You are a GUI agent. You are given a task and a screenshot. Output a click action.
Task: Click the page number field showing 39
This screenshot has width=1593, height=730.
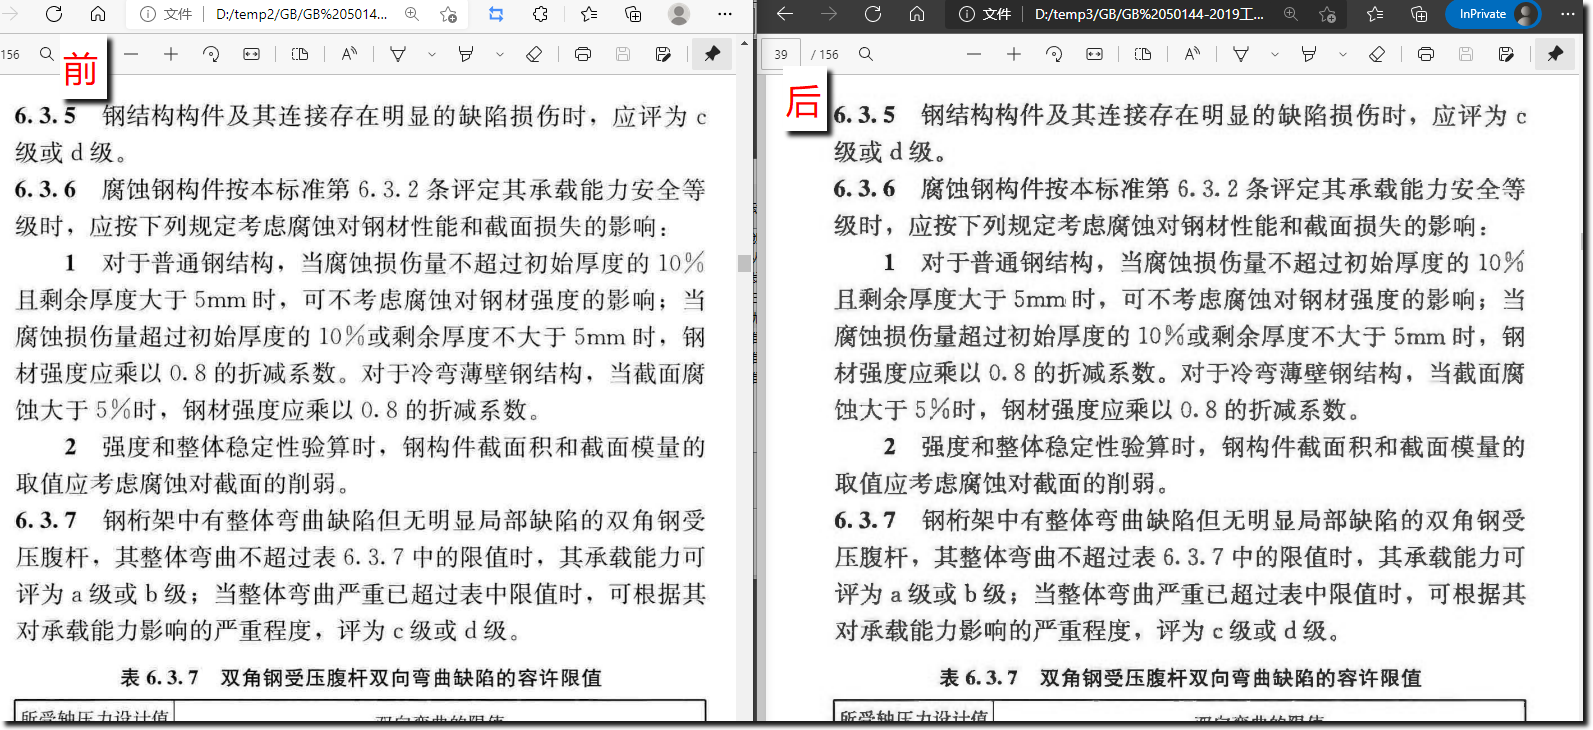click(x=781, y=54)
